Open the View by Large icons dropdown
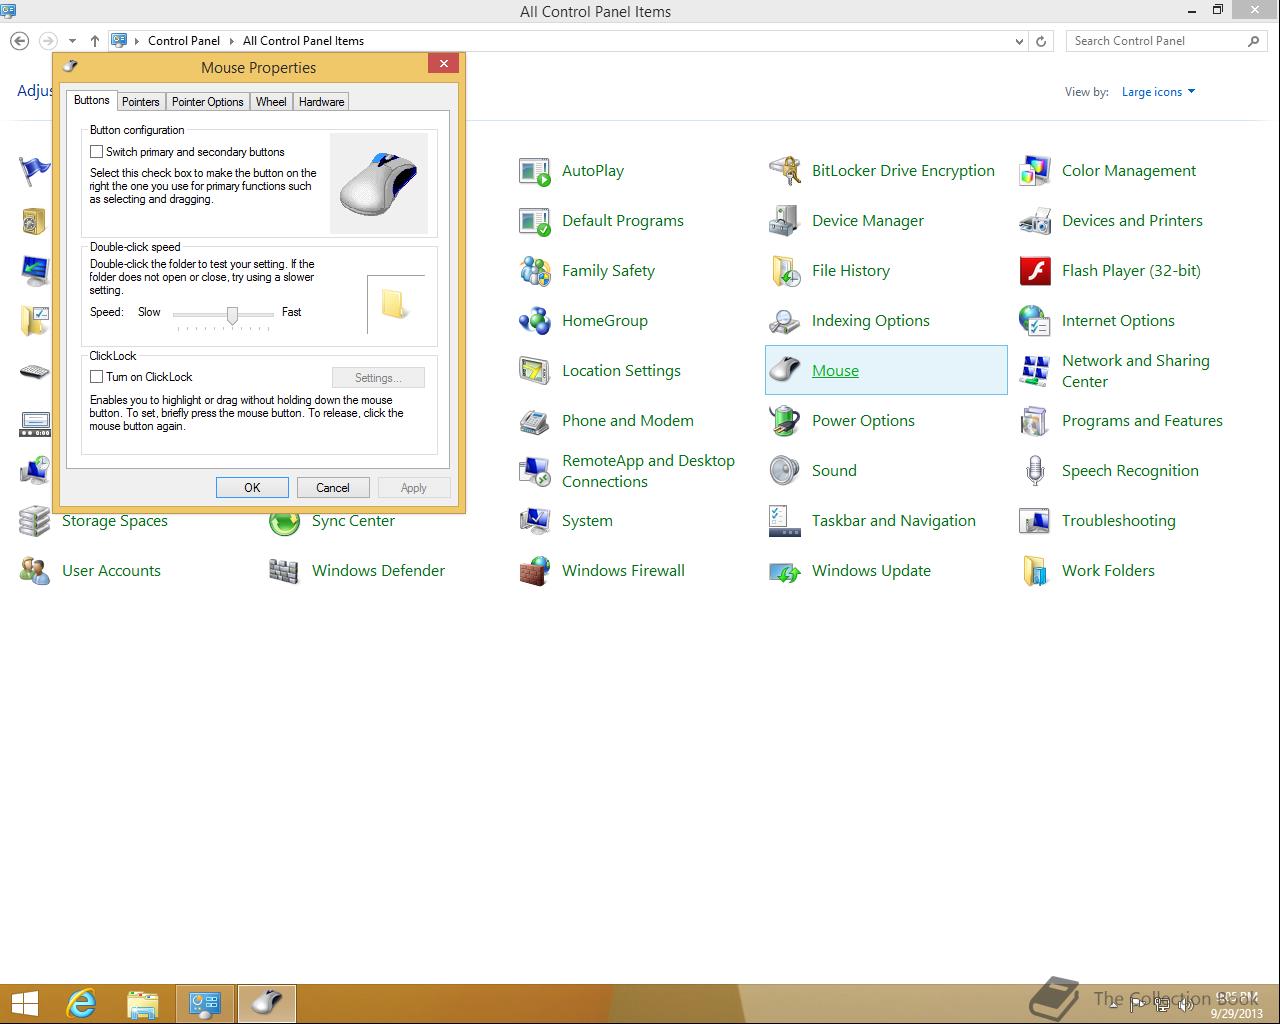Screen dimensions: 1280x1024 tap(1158, 92)
